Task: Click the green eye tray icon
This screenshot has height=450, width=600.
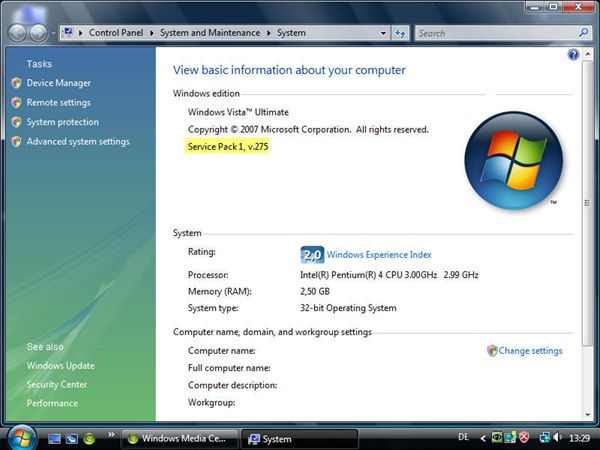Action: click(497, 437)
